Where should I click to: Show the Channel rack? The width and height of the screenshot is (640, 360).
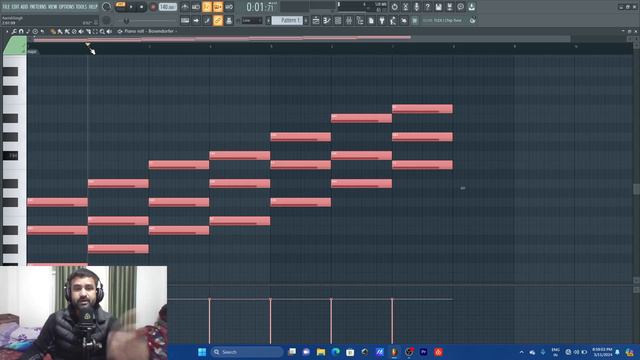pos(338,20)
